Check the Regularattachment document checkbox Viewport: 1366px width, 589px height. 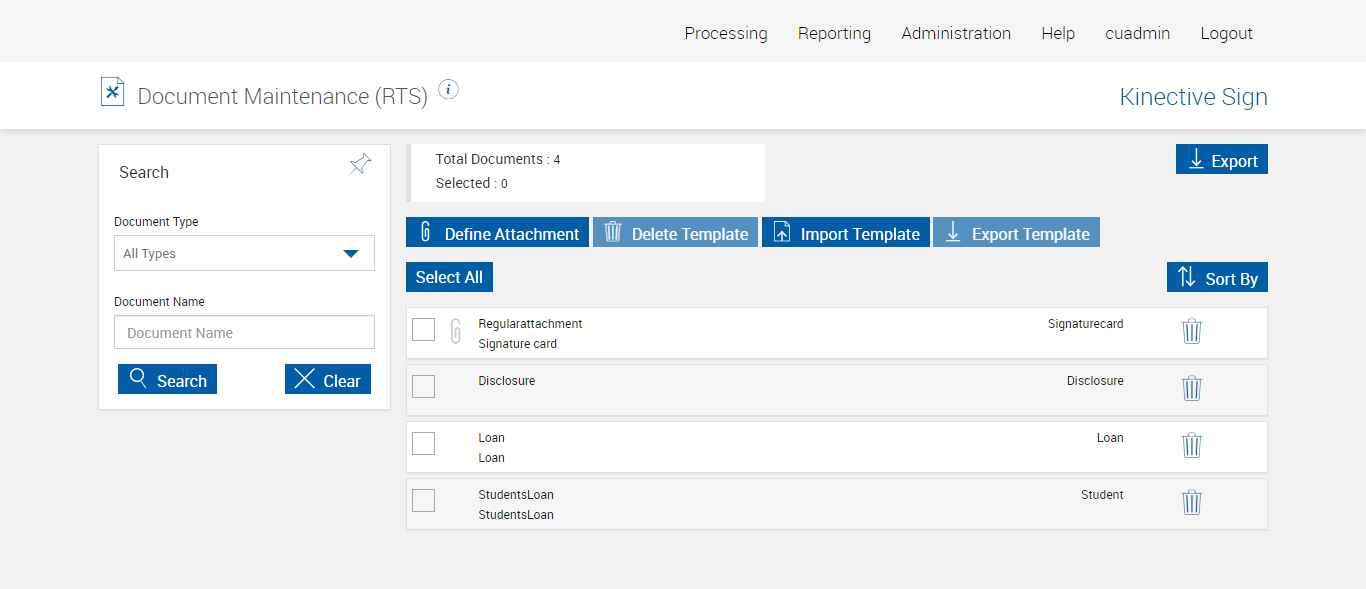[424, 329]
